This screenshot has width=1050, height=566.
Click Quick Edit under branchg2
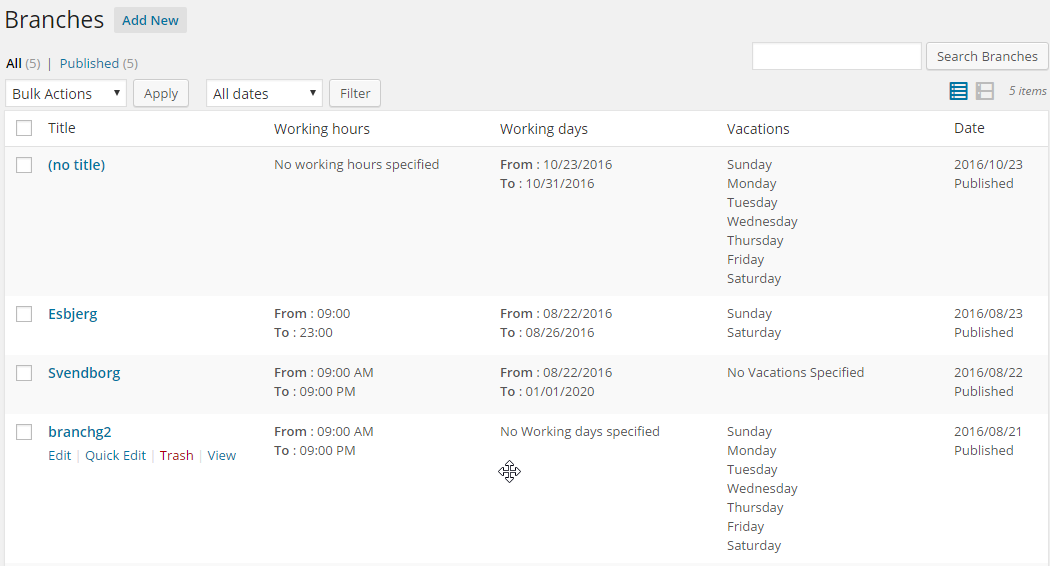click(x=115, y=455)
